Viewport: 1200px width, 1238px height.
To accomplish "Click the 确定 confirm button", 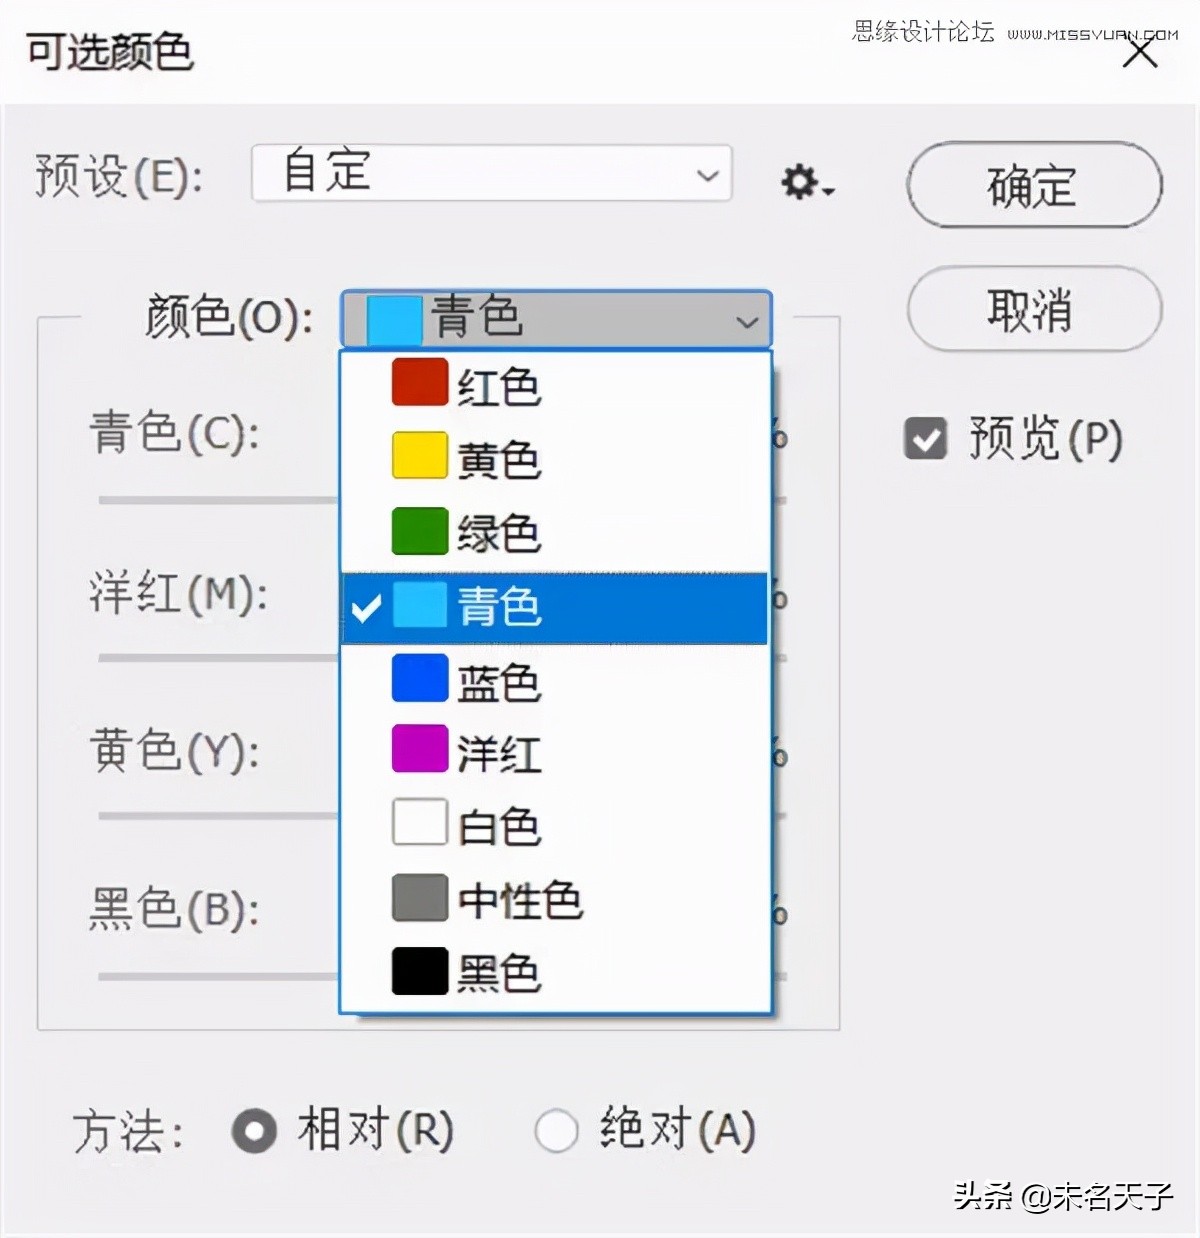I will tap(1032, 185).
